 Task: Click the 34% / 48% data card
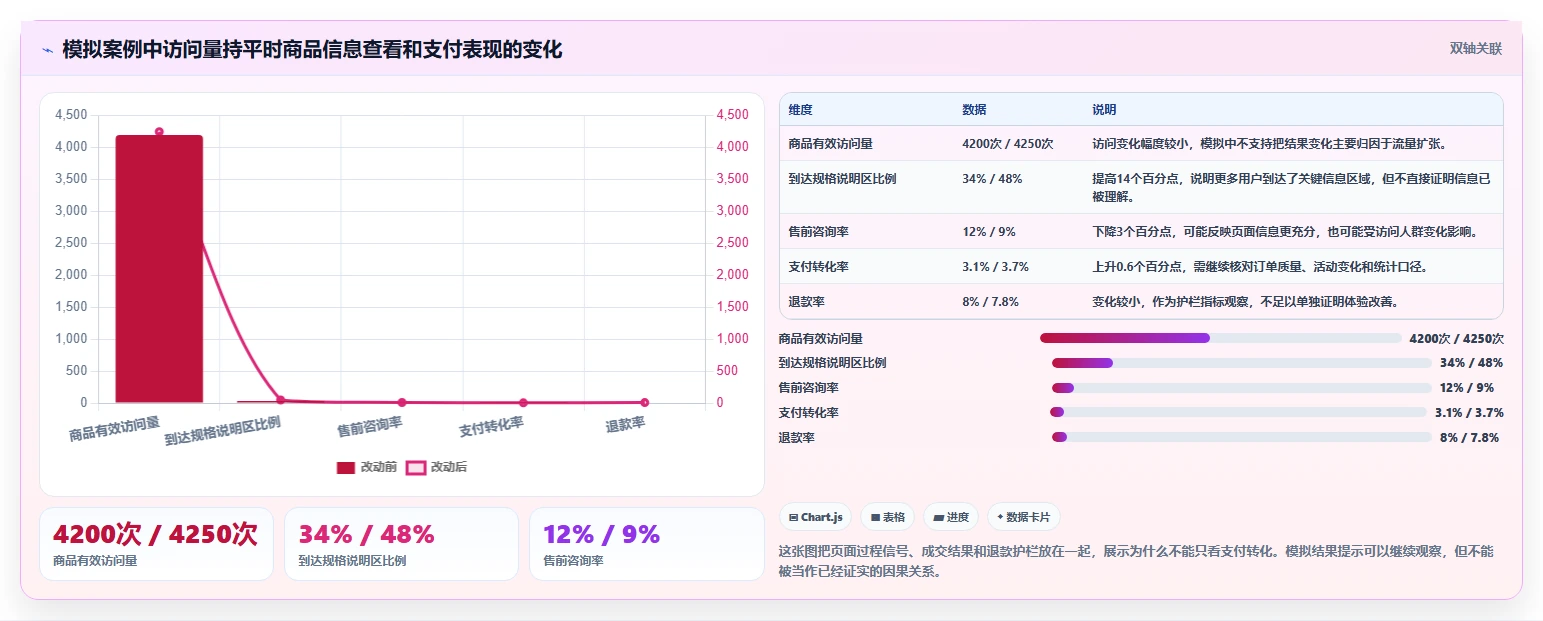pyautogui.click(x=401, y=544)
